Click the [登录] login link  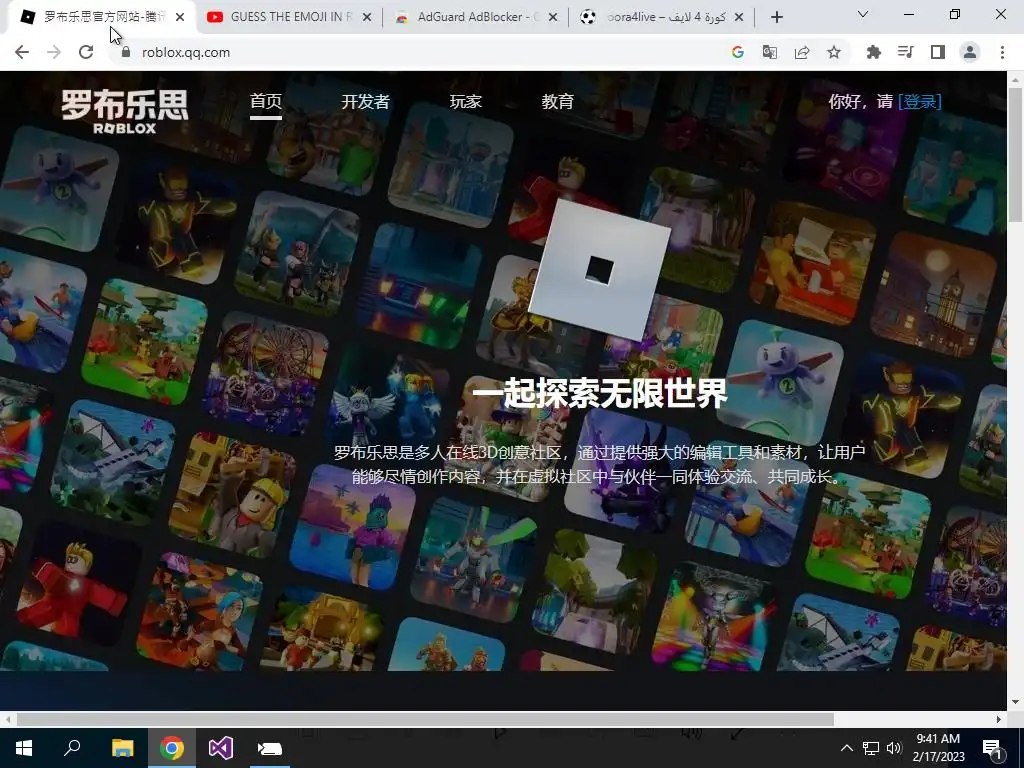coord(920,101)
